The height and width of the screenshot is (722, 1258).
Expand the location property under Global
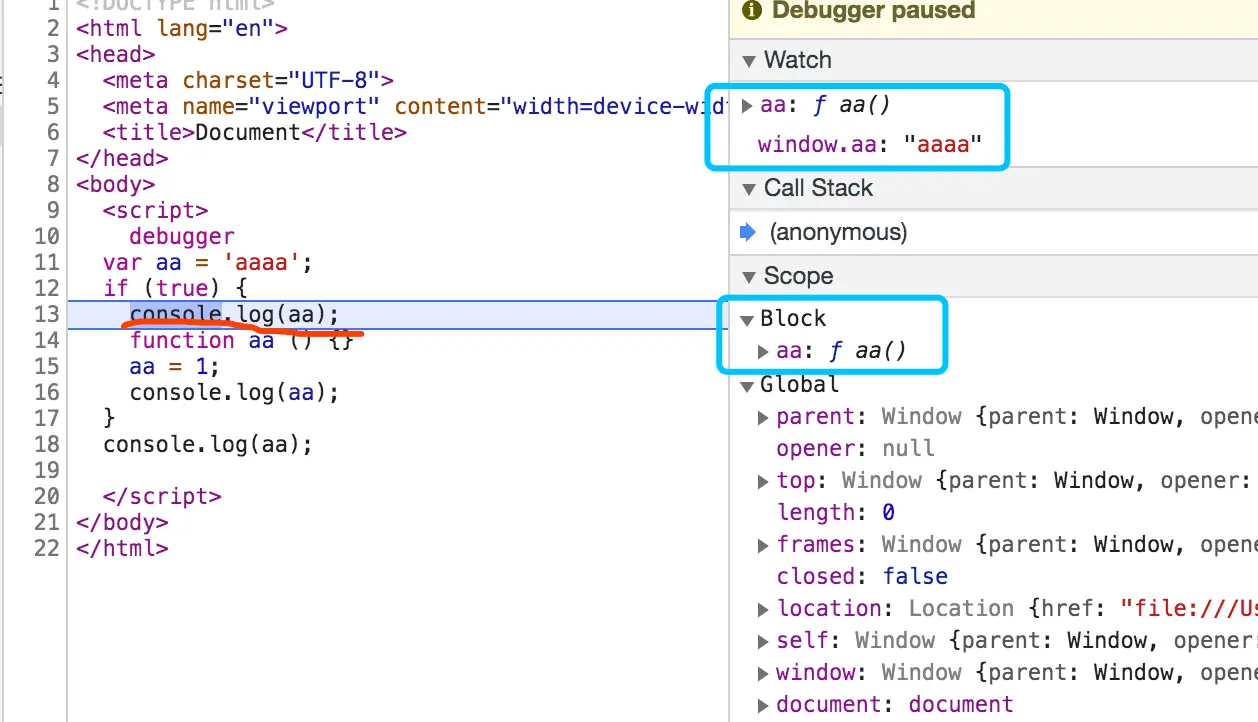pyautogui.click(x=762, y=608)
